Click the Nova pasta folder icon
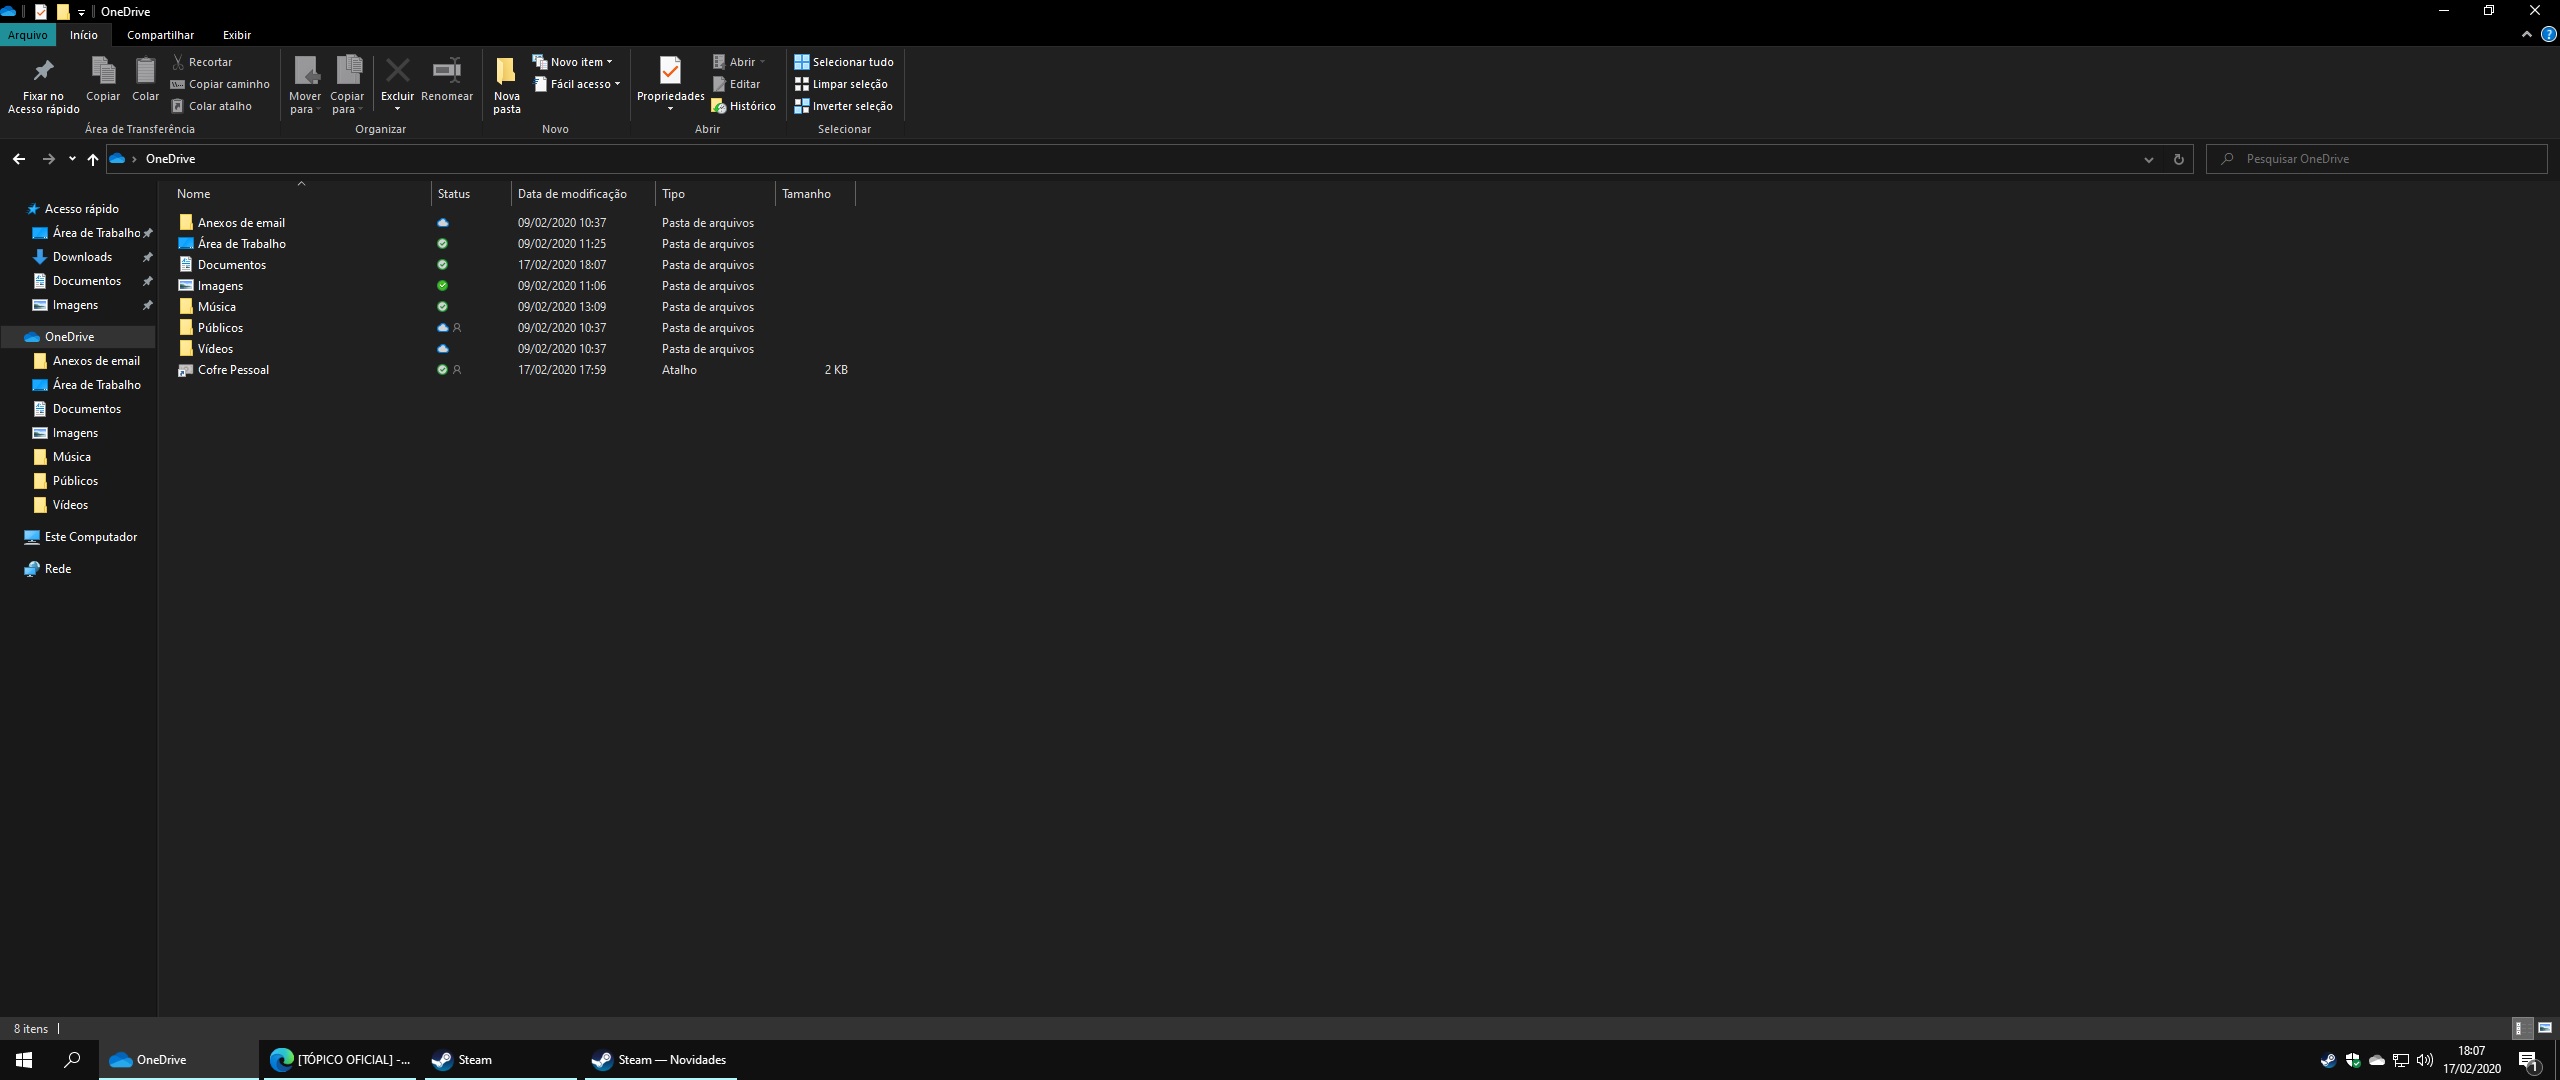Screen dimensions: 2560x1080 [x=506, y=71]
